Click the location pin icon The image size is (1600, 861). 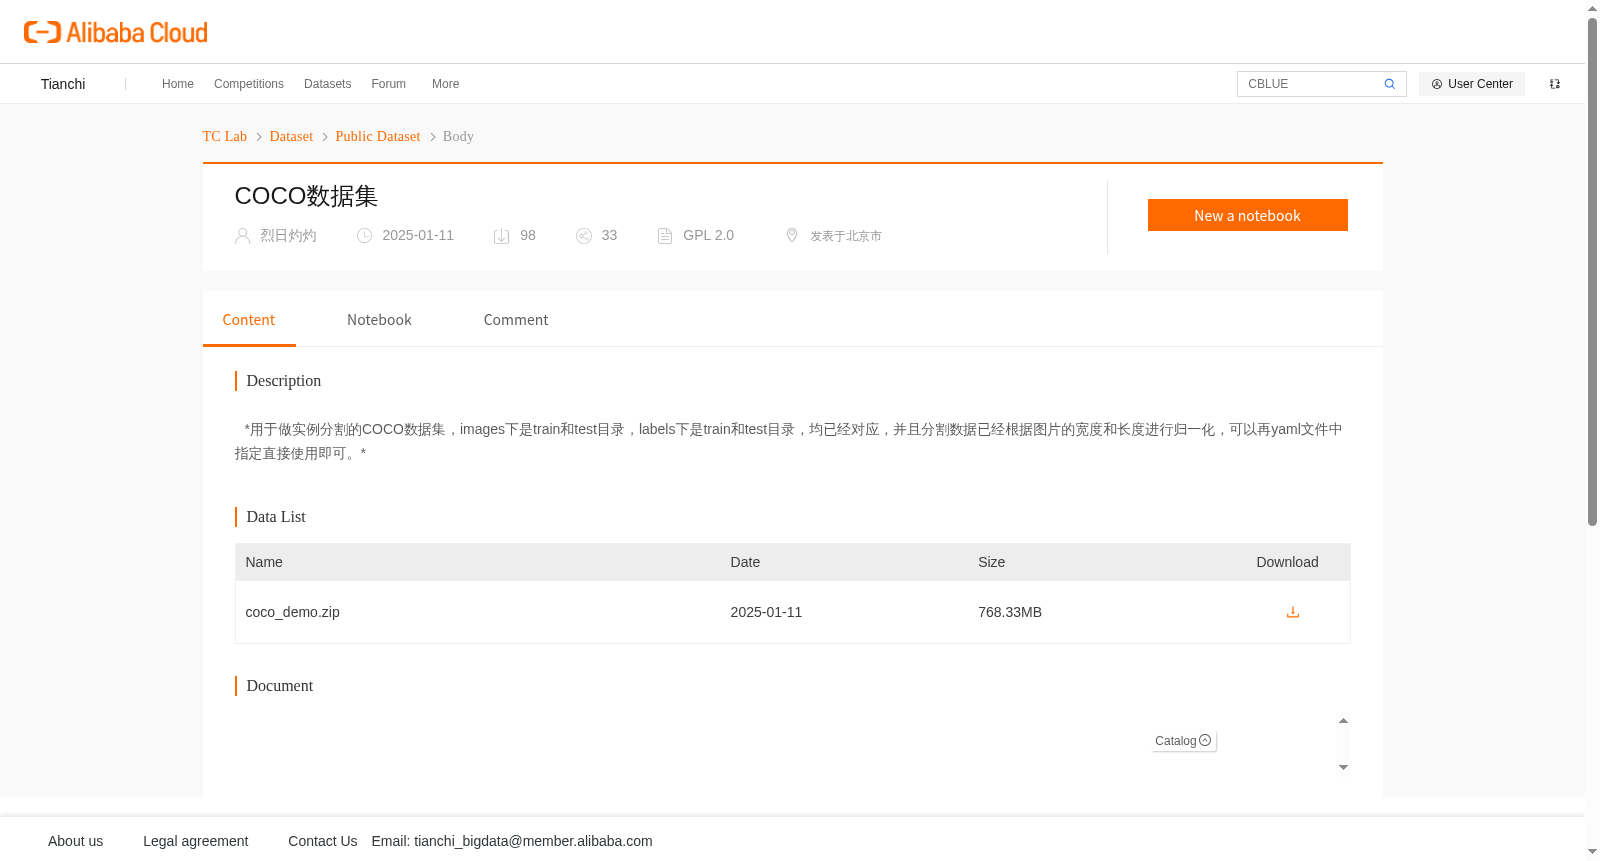pos(792,235)
